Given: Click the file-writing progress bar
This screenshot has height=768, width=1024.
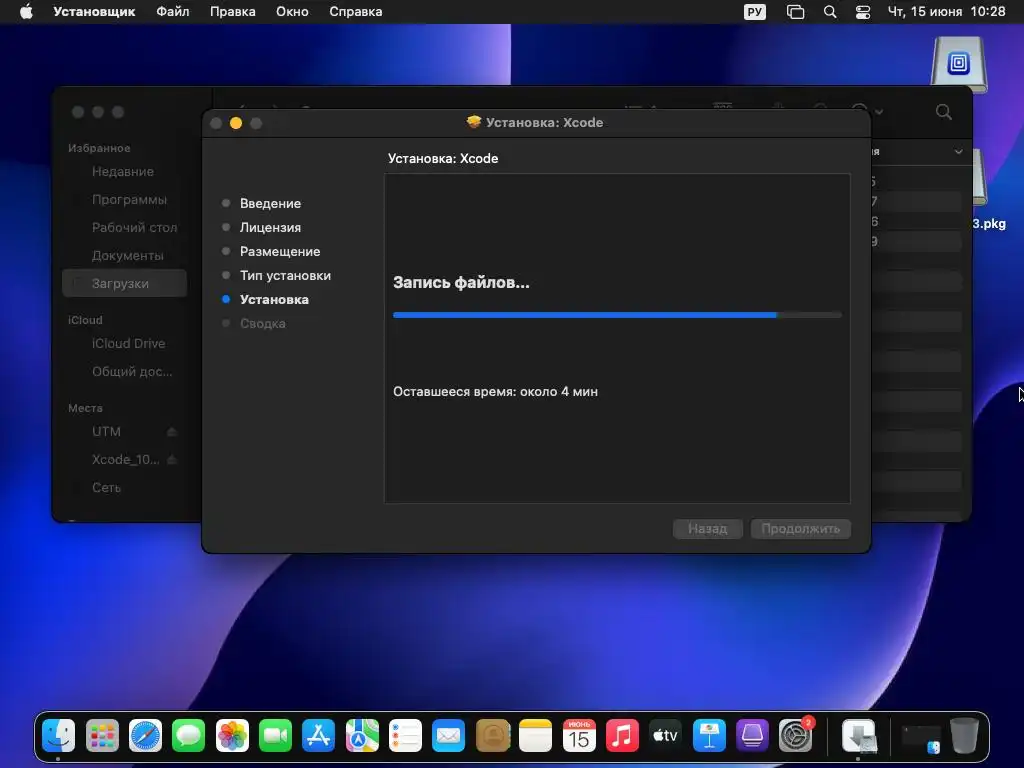Looking at the screenshot, I should (617, 315).
